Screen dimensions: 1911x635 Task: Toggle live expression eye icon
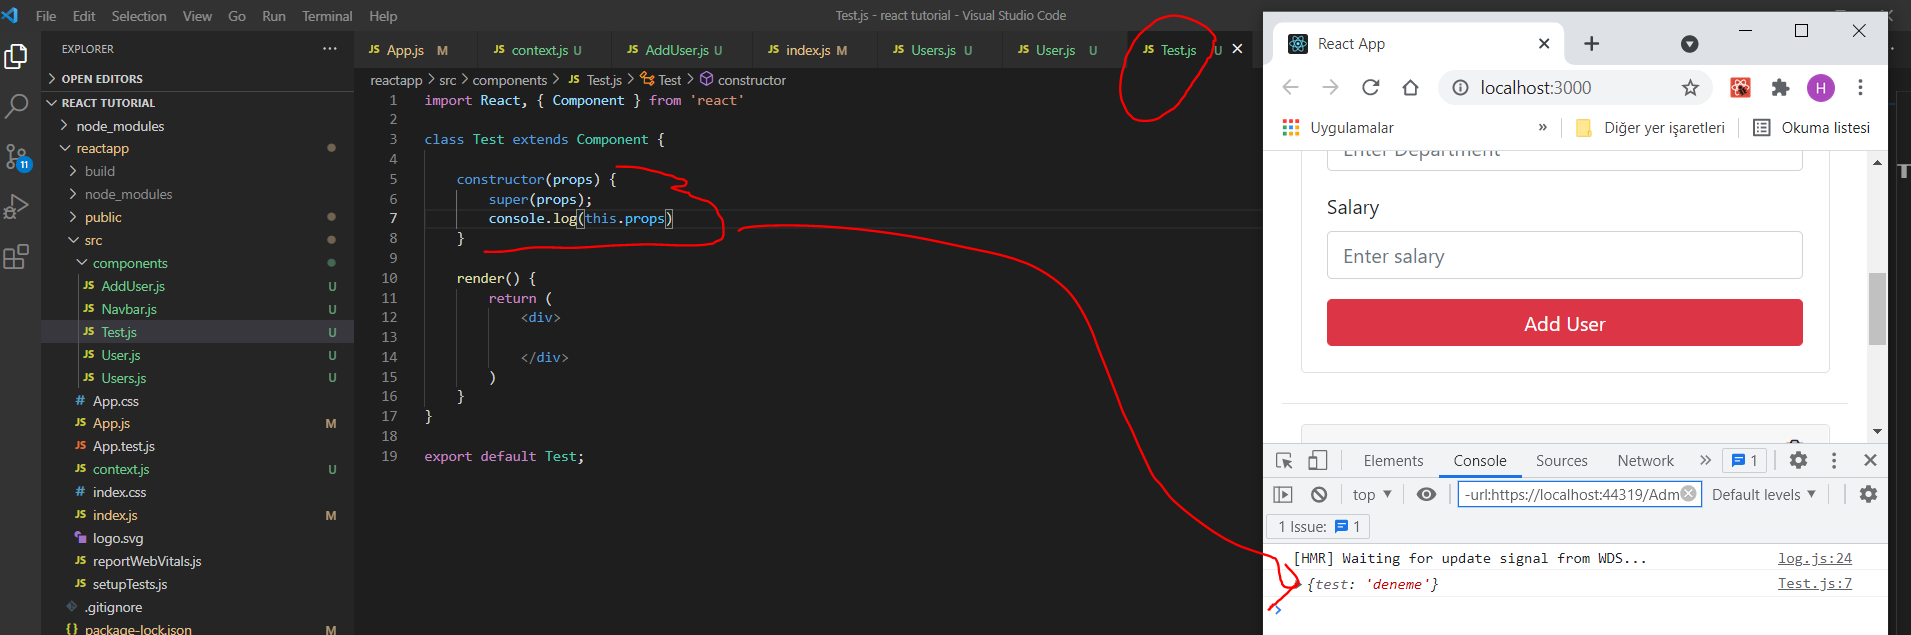pyautogui.click(x=1426, y=495)
